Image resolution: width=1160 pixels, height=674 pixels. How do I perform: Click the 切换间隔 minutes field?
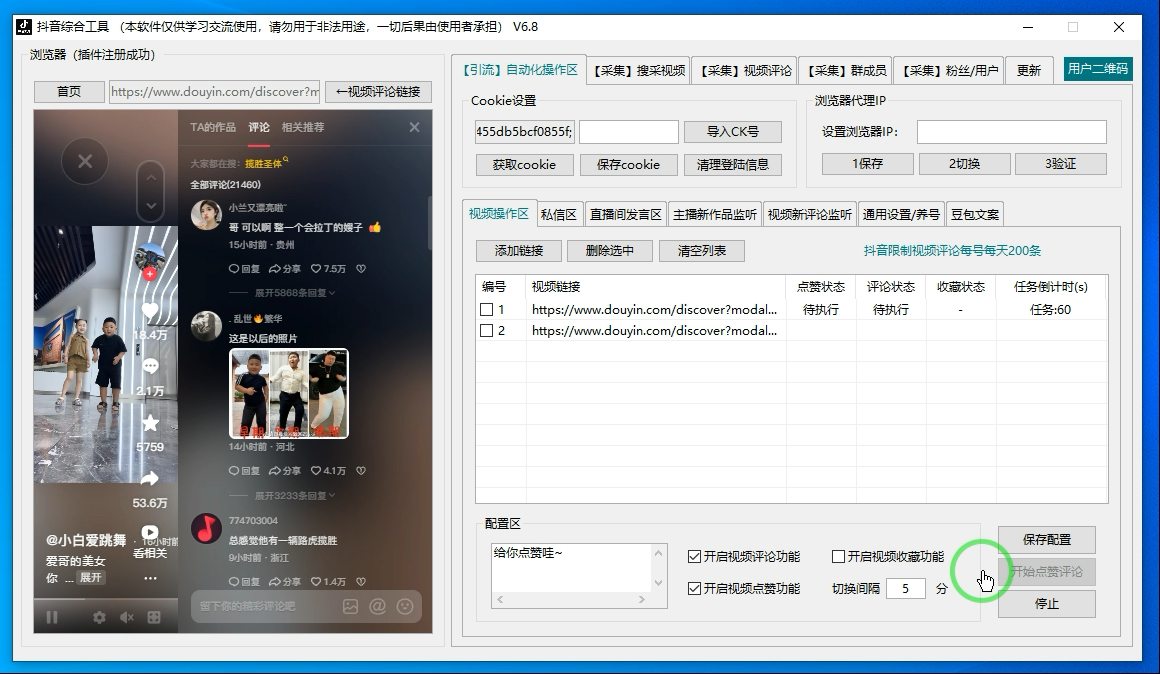pyautogui.click(x=906, y=588)
